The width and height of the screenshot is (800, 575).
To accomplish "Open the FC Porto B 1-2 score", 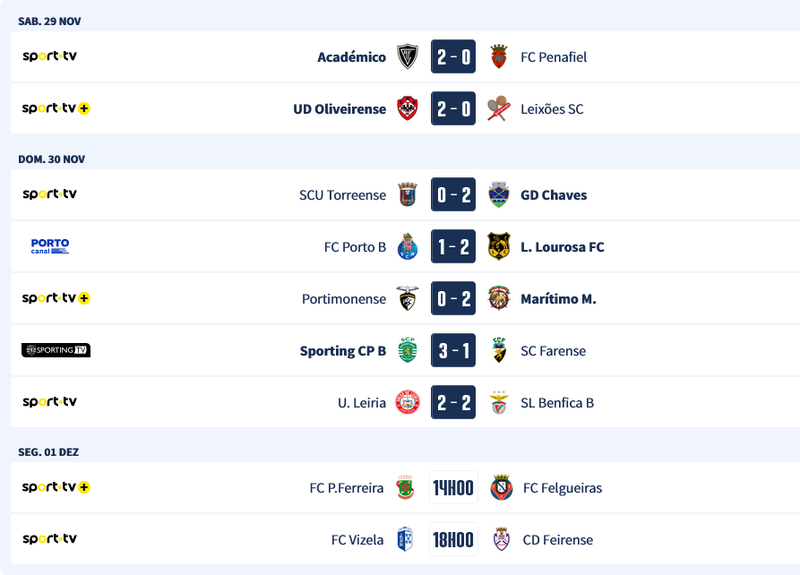I will point(453,247).
